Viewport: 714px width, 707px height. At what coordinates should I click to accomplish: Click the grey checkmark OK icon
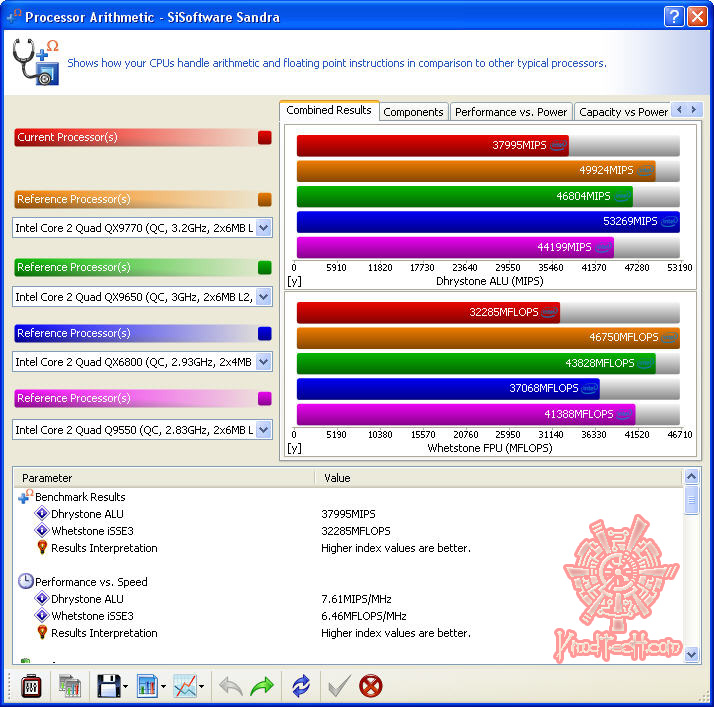pyautogui.click(x=339, y=686)
